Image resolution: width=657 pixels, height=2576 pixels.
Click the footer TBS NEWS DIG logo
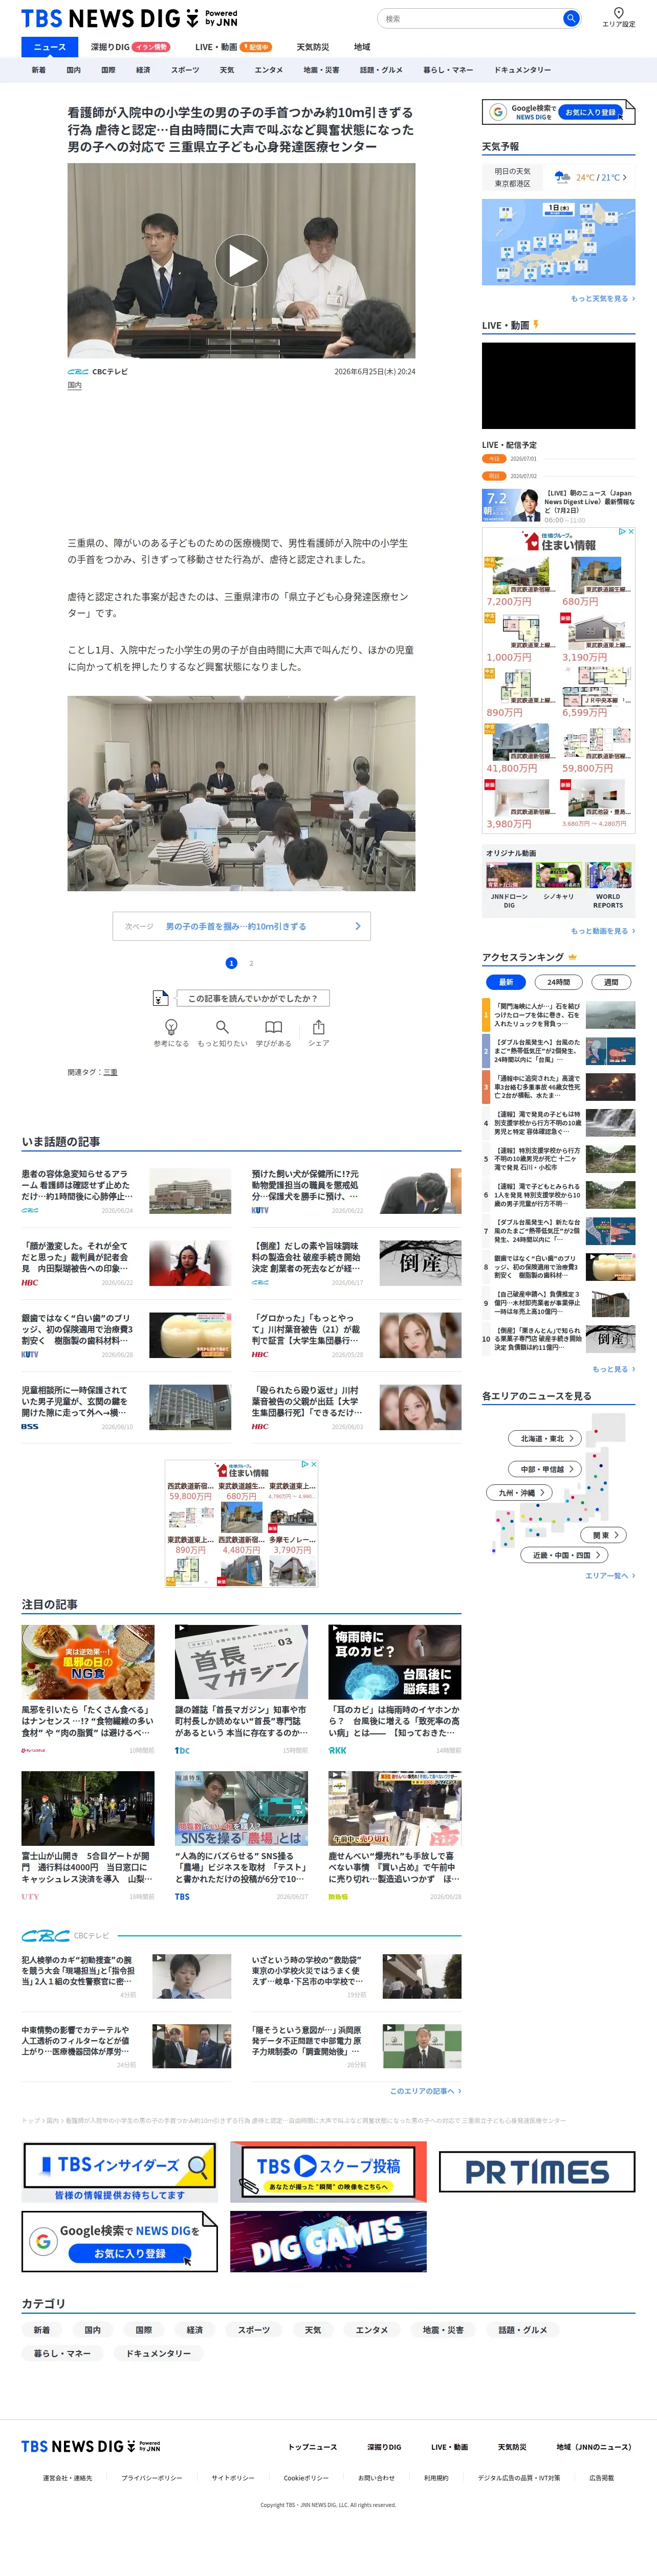pyautogui.click(x=90, y=2446)
